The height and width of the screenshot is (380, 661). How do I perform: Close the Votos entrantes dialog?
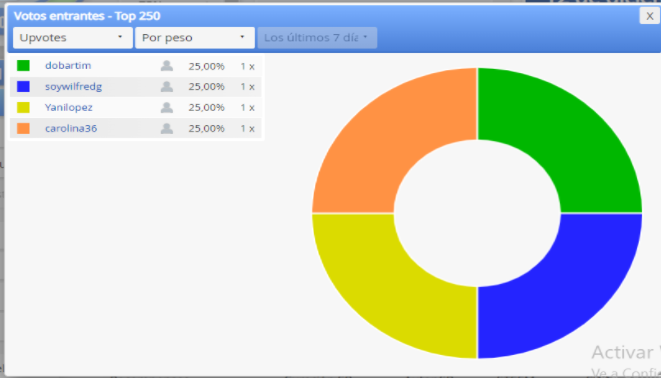[x=649, y=16]
